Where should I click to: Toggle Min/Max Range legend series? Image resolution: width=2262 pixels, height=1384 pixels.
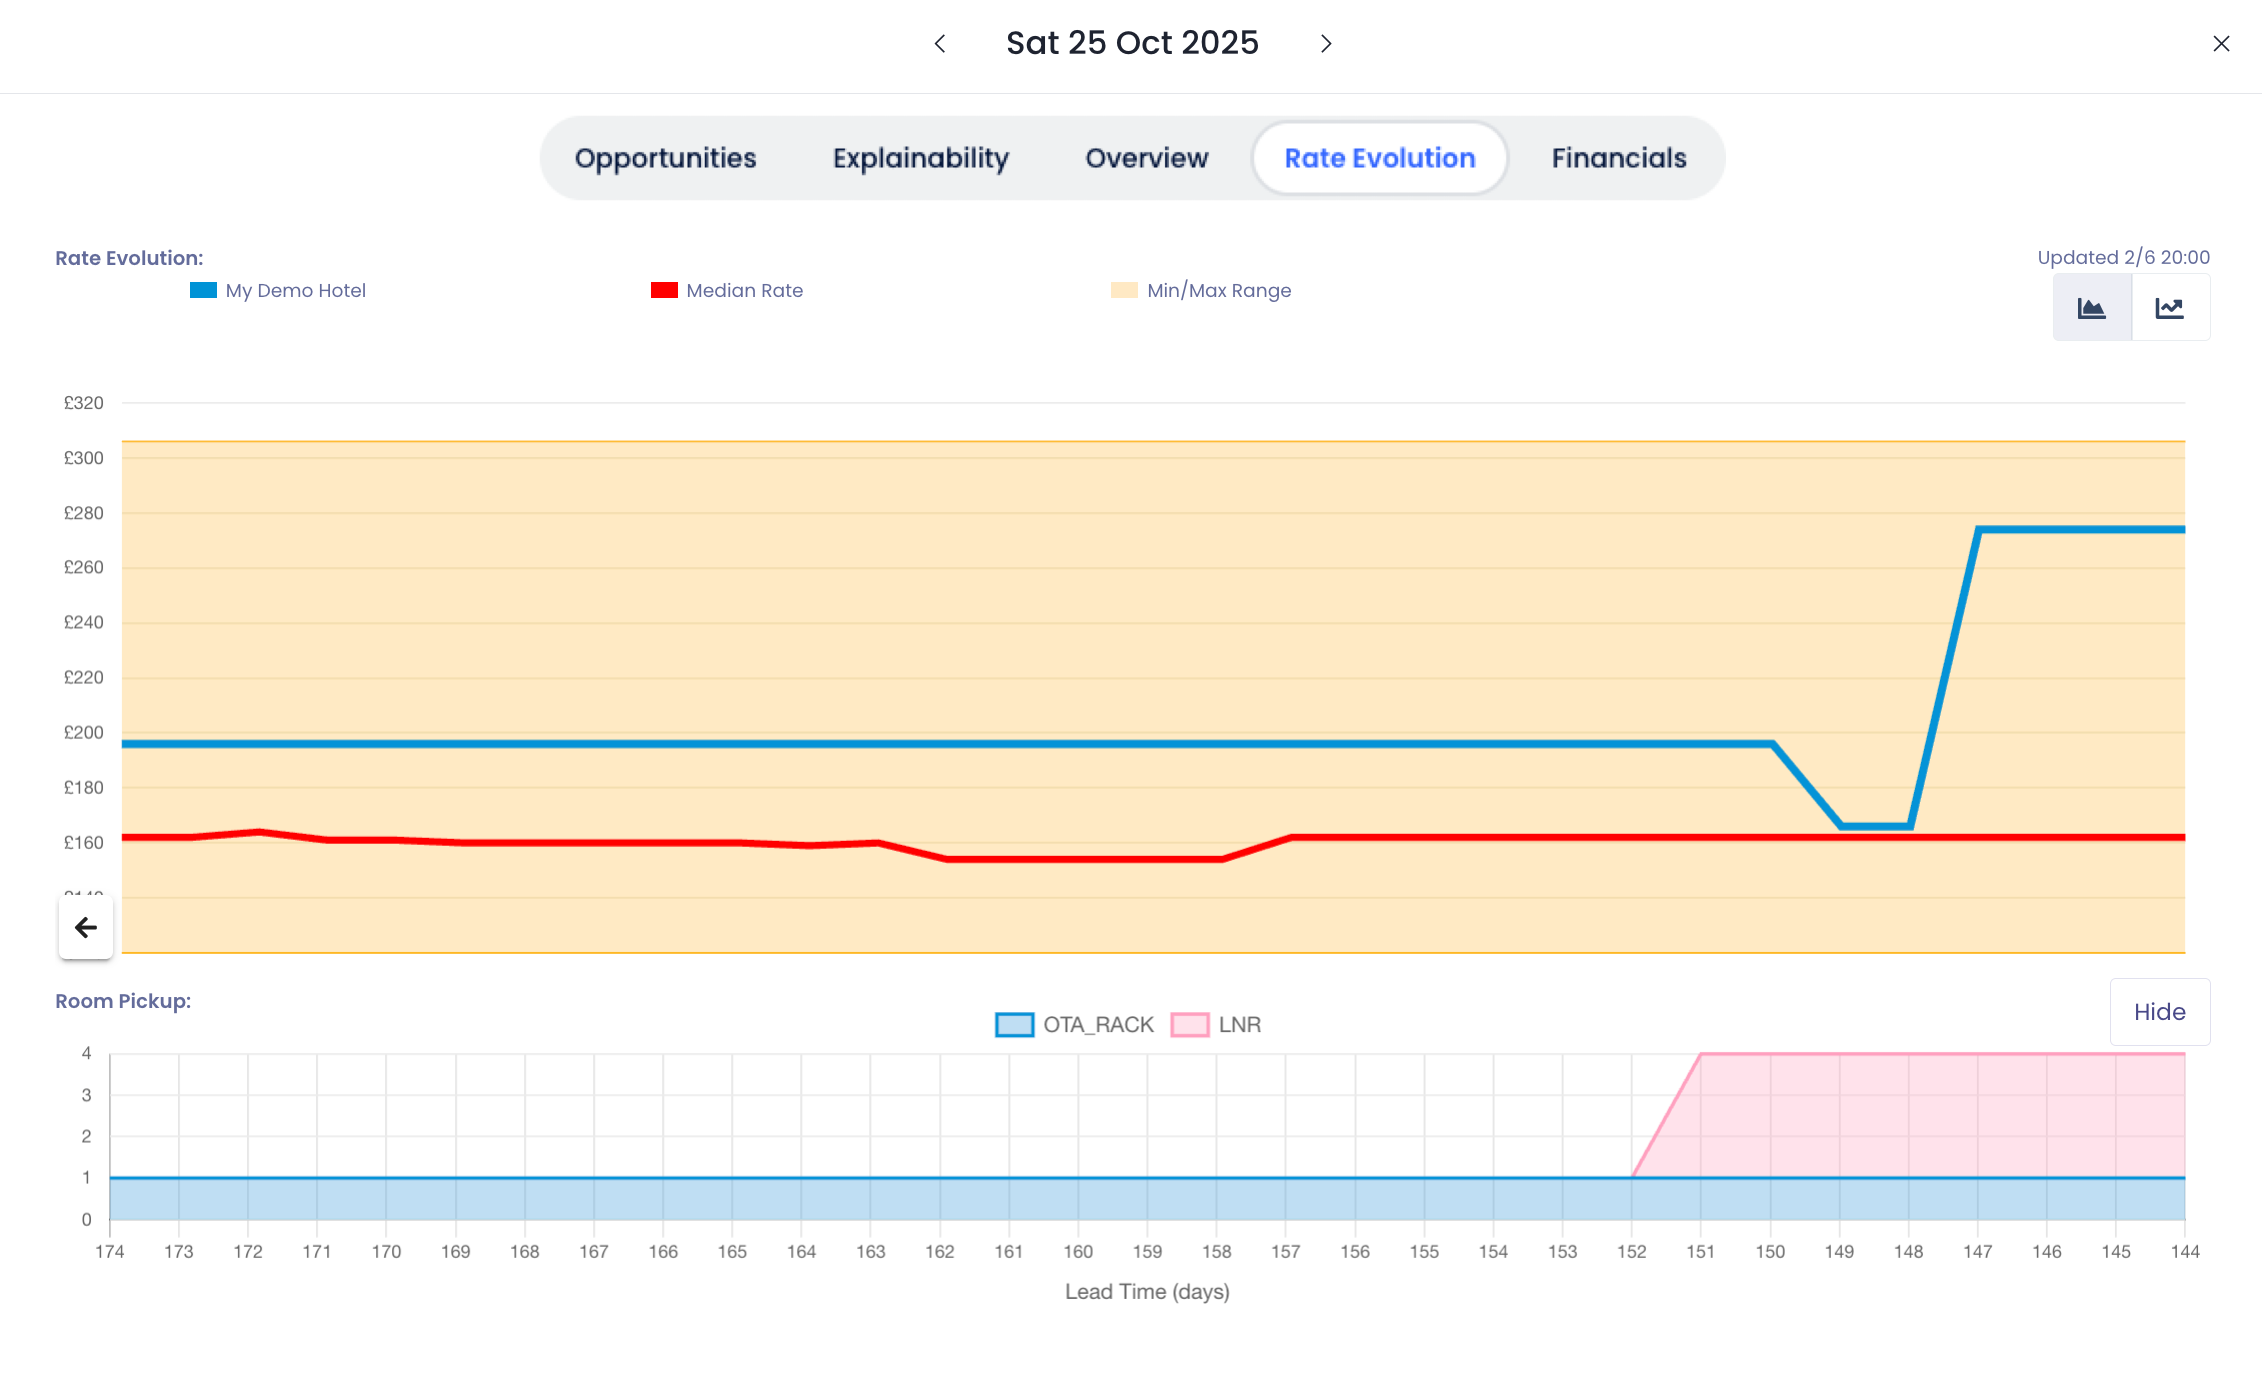1218,291
